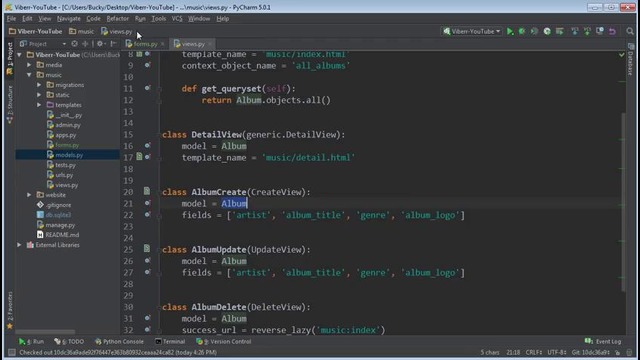
Task: Open the Favorites side panel
Action: (x=10, y=310)
